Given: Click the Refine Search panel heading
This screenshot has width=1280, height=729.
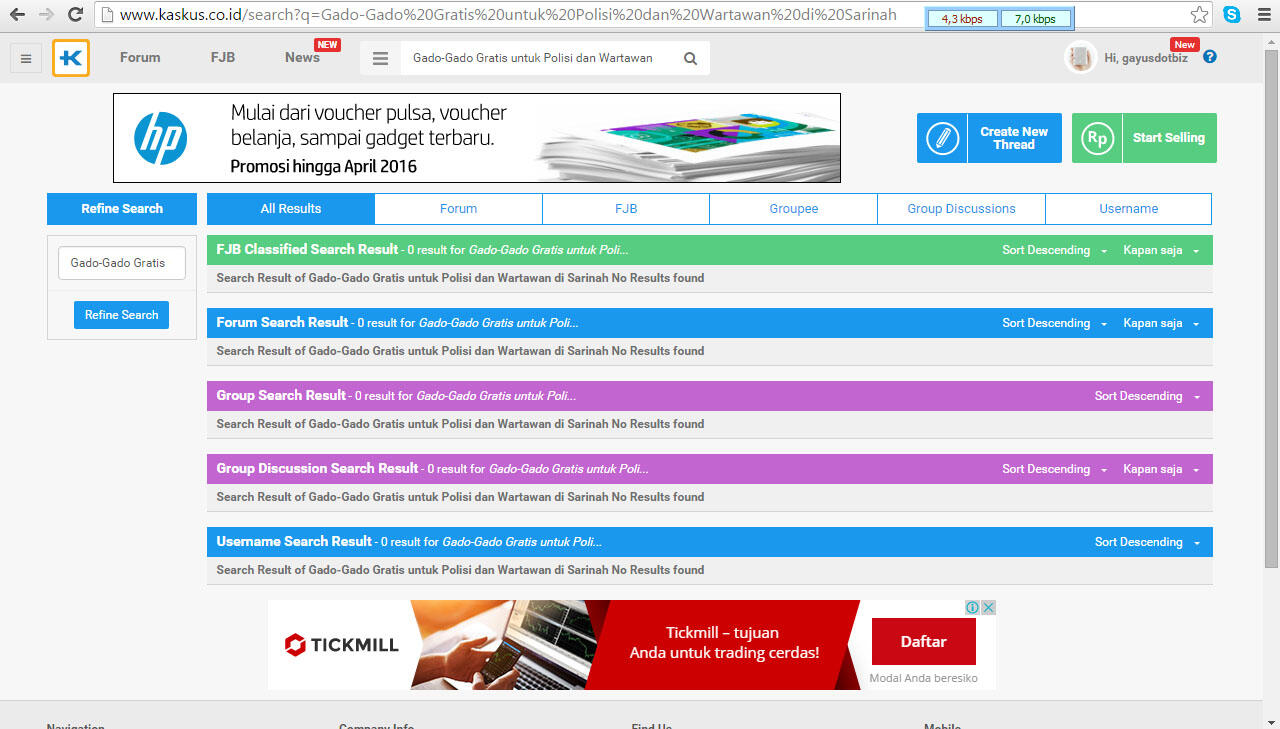Looking at the screenshot, I should pos(122,209).
